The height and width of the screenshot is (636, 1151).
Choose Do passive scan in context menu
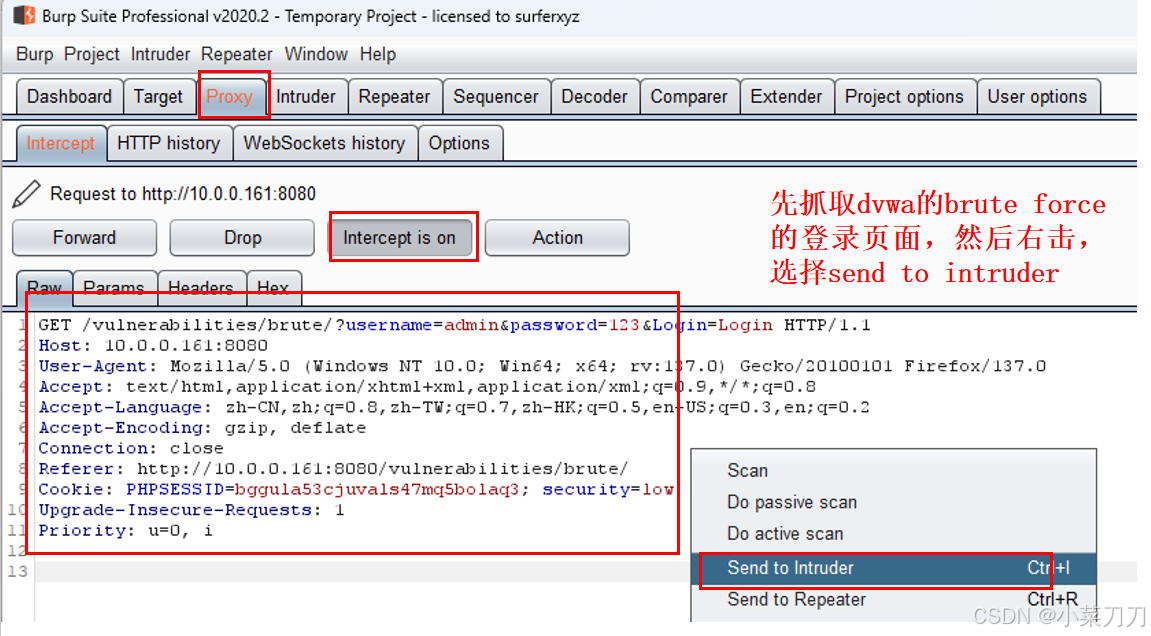[893, 502]
